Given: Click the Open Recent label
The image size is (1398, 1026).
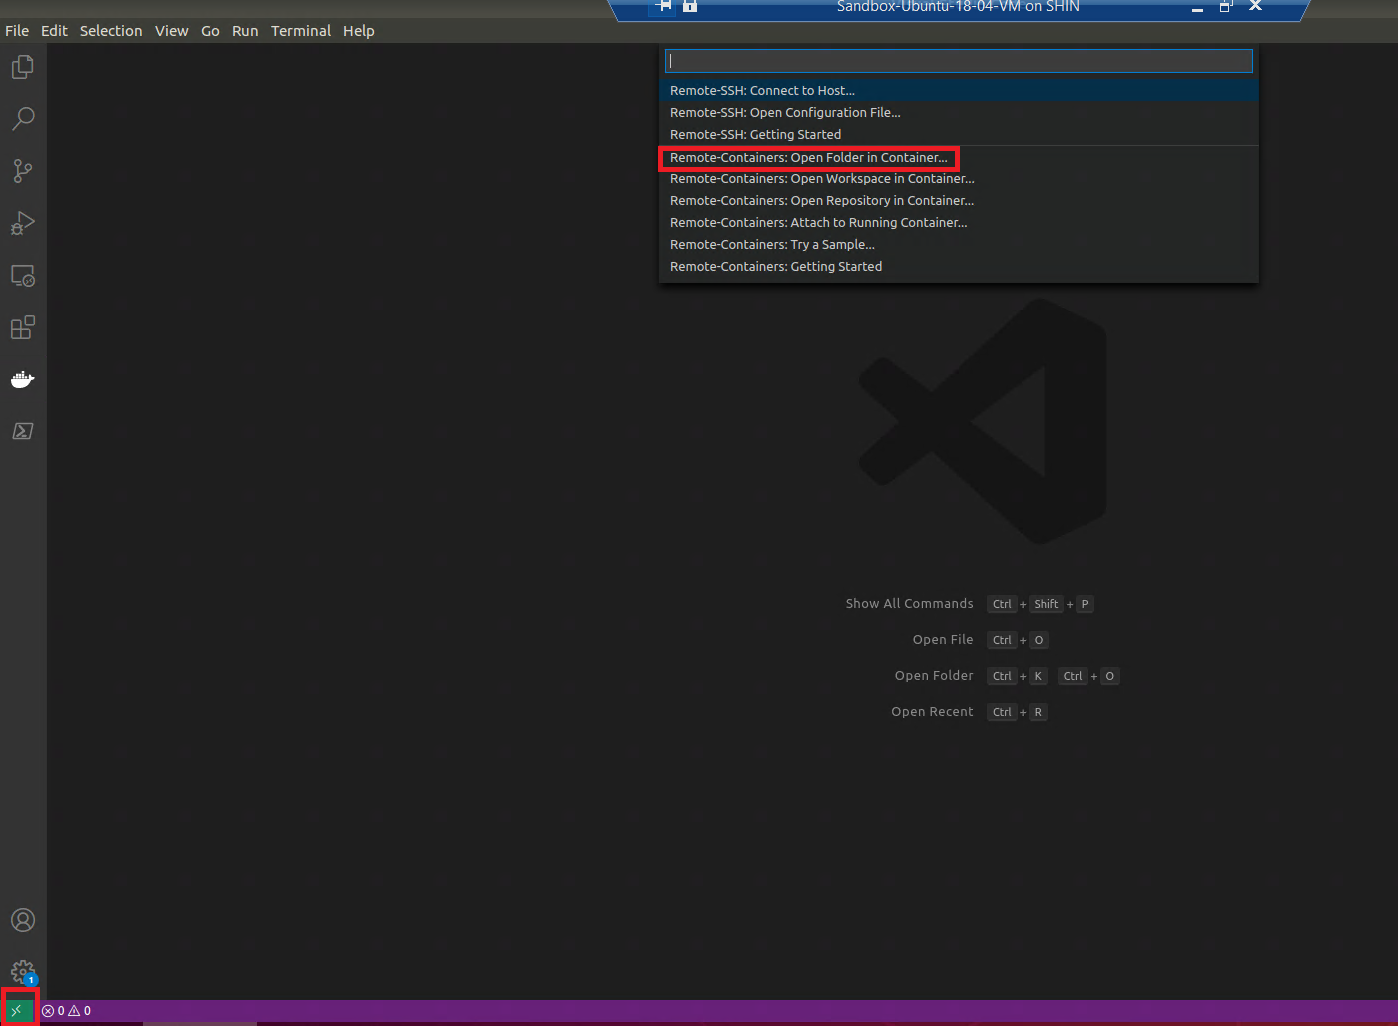Looking at the screenshot, I should tap(932, 712).
